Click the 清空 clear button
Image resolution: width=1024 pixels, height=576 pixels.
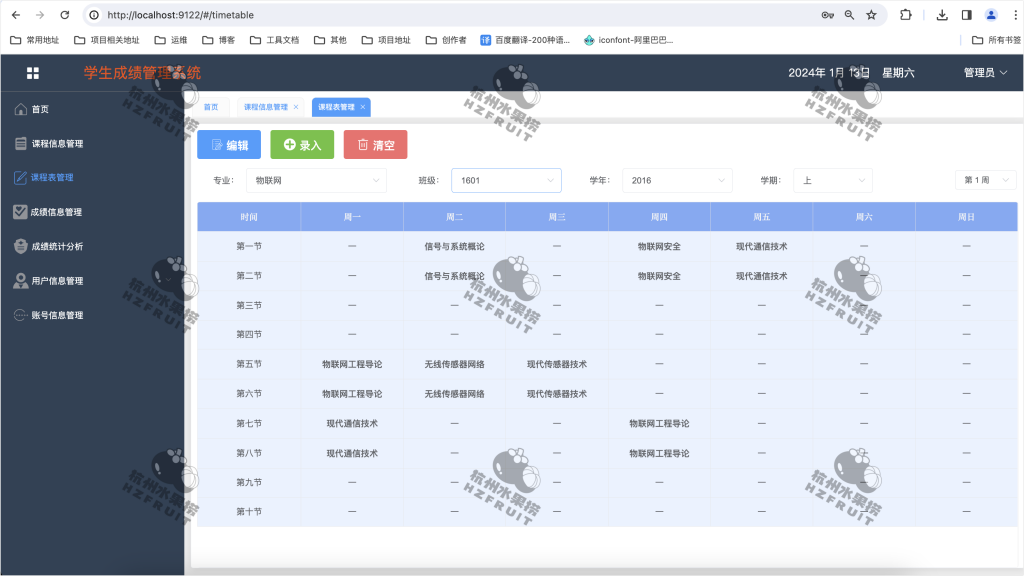[374, 144]
